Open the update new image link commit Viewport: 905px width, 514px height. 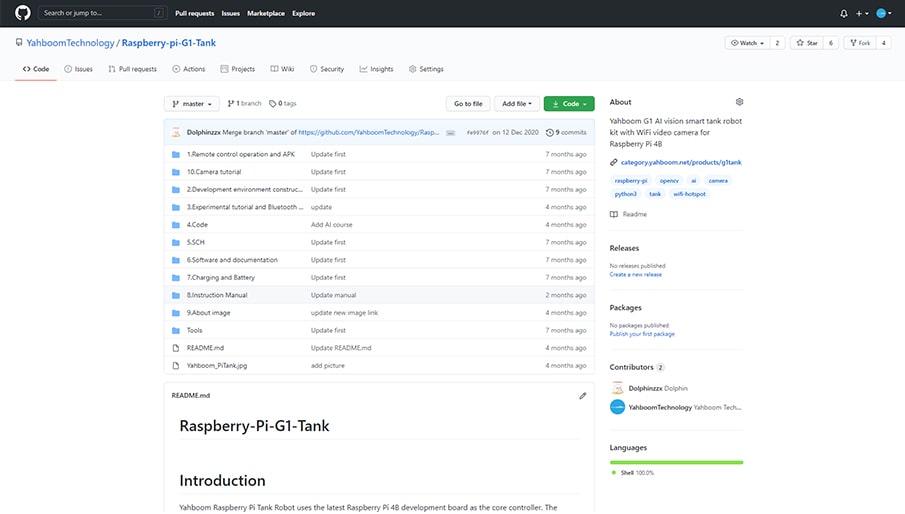[345, 313]
